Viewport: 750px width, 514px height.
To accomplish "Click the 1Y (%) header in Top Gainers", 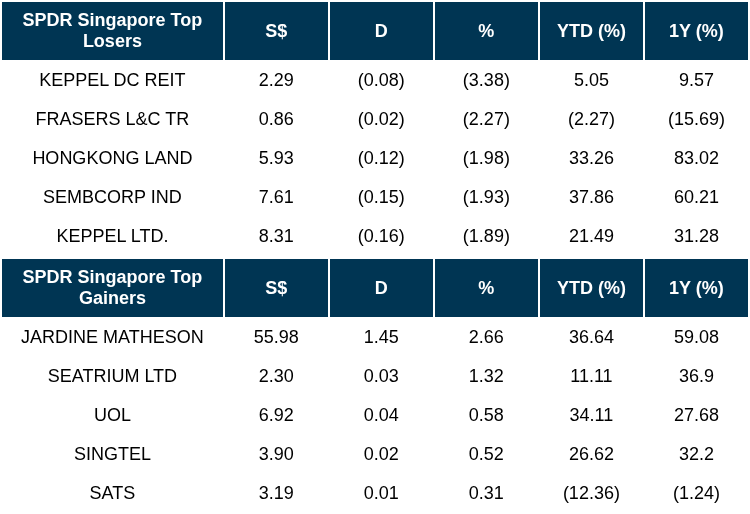I will 696,288.
